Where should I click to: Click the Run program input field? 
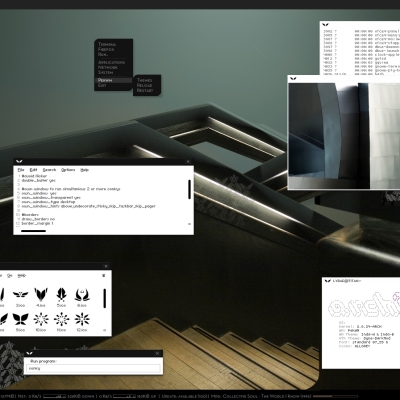93,368
